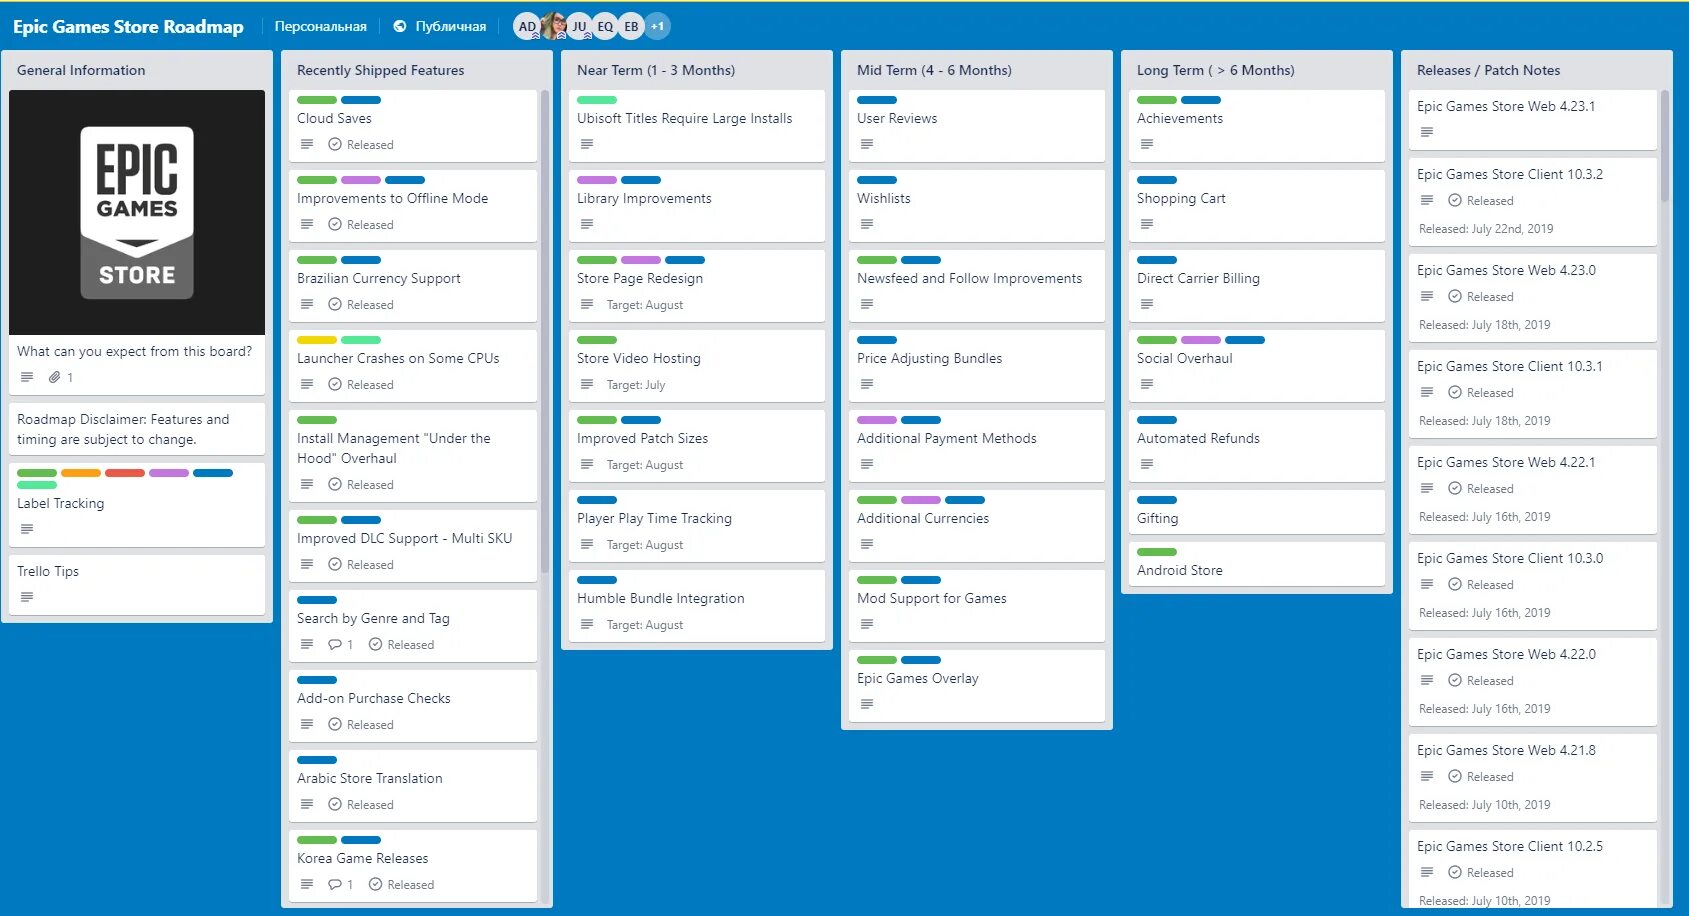The image size is (1689, 916).
Task: Click description icon on Shopping Cart card
Action: pos(1147,225)
